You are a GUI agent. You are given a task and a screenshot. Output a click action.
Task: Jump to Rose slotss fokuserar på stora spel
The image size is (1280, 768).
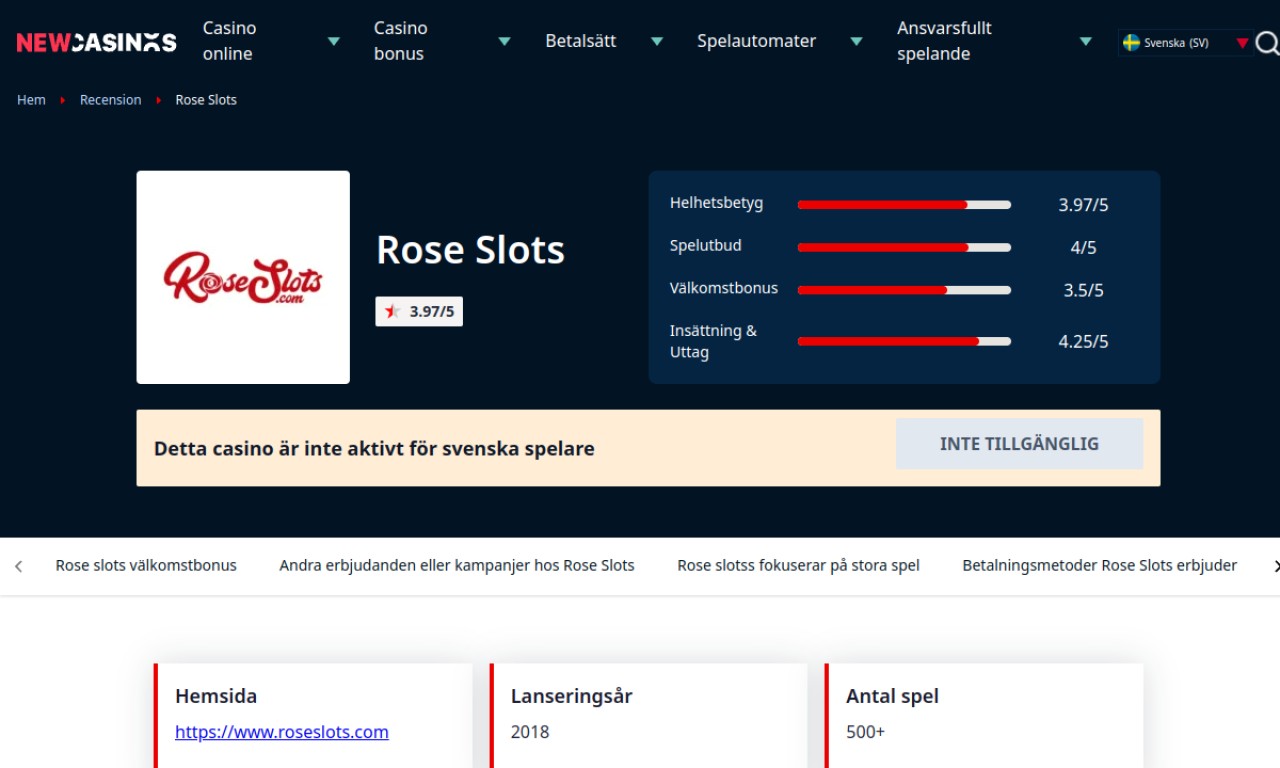[x=798, y=566]
